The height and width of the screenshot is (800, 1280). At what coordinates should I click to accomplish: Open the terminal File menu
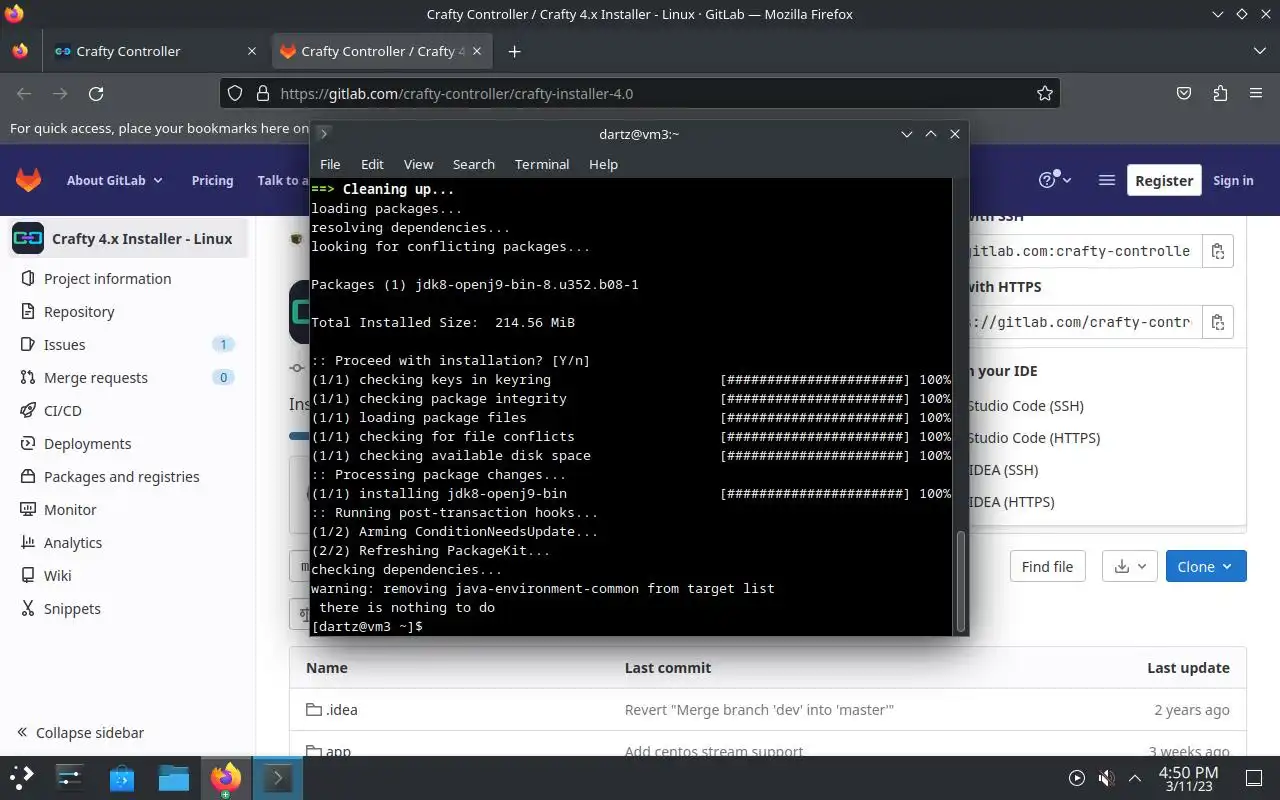(x=330, y=164)
